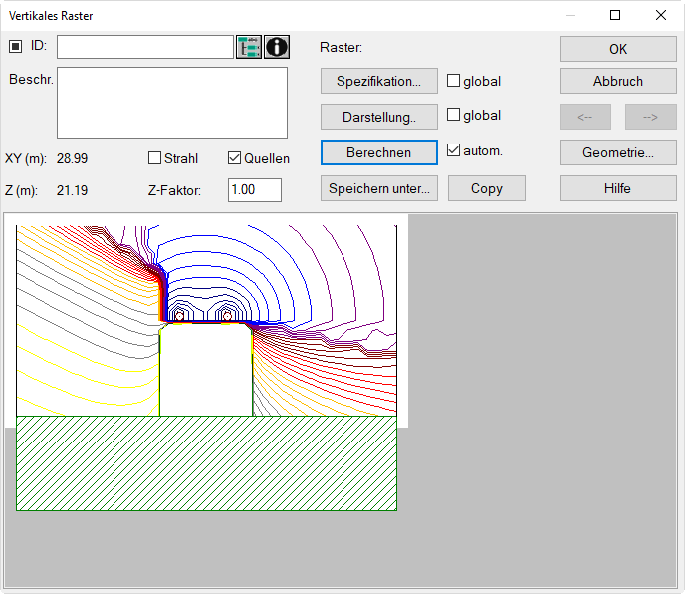685x594 pixels.
Task: Enable the Strahl checkbox
Action: (x=154, y=158)
